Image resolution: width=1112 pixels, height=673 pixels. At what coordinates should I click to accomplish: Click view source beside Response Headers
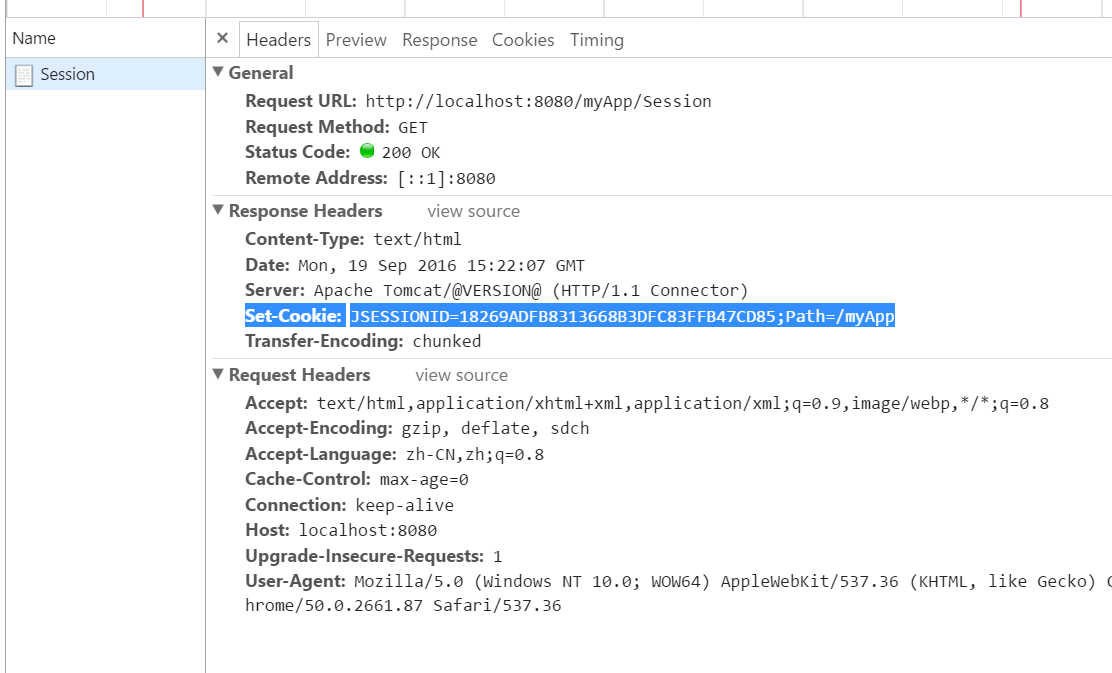click(x=474, y=211)
